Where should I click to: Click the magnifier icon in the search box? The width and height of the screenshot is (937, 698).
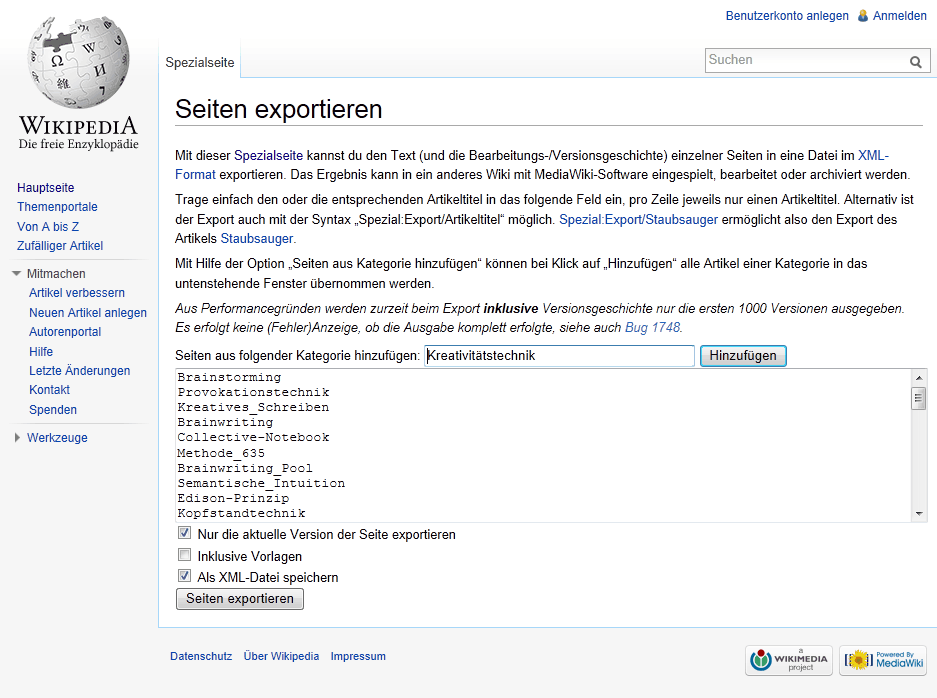pyautogui.click(x=915, y=61)
